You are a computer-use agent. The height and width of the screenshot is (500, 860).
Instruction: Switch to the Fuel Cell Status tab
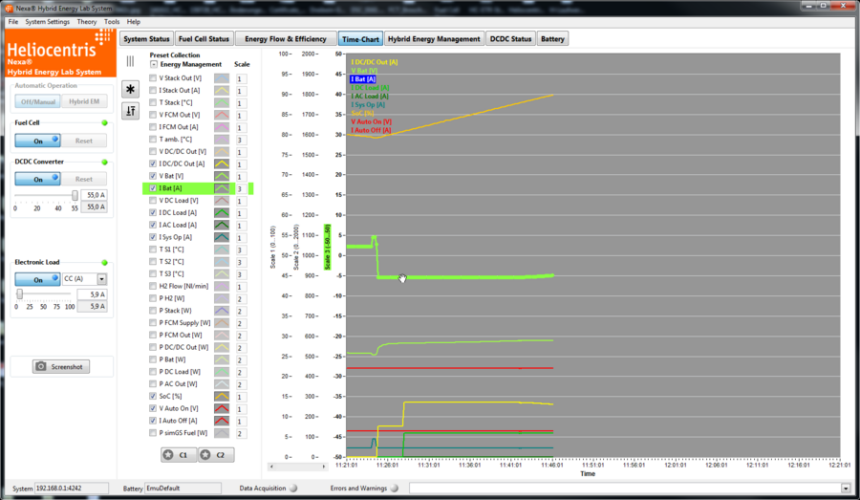204,39
